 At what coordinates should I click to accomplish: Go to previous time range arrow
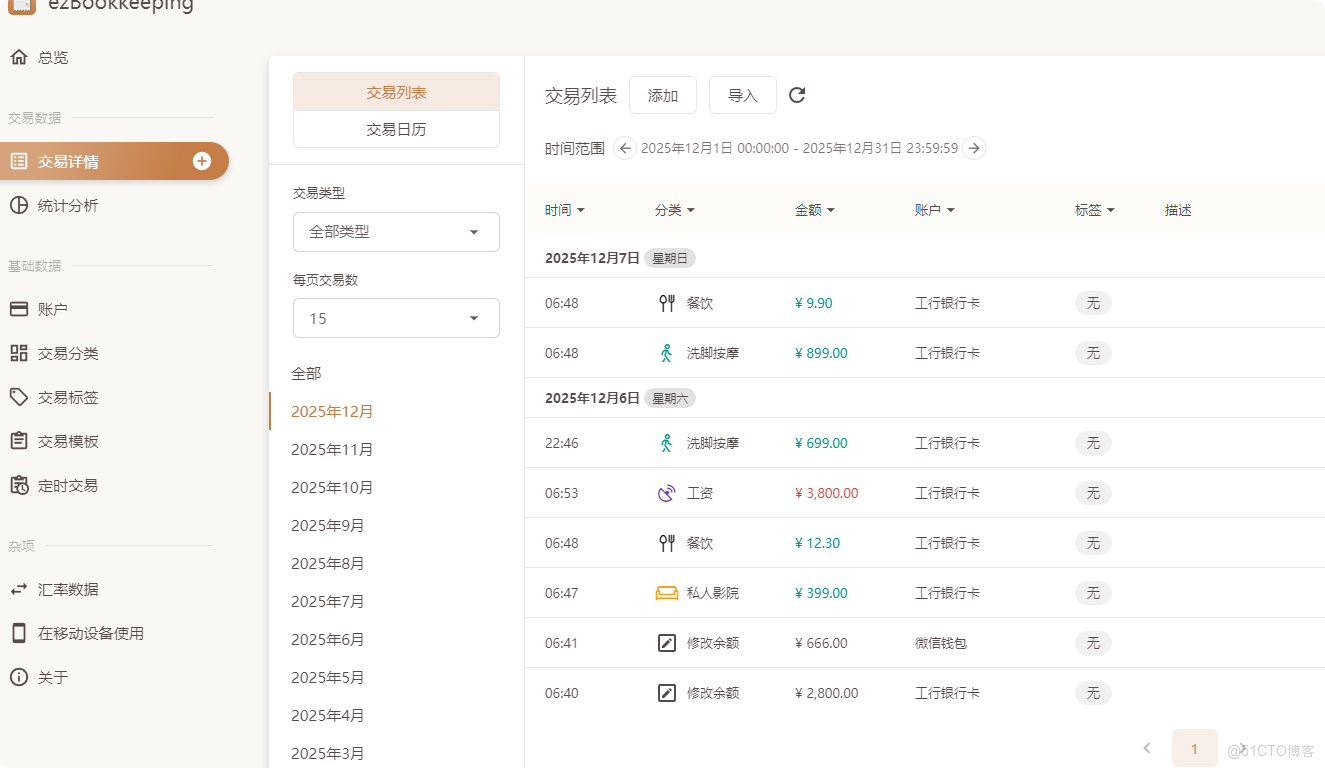[x=625, y=148]
